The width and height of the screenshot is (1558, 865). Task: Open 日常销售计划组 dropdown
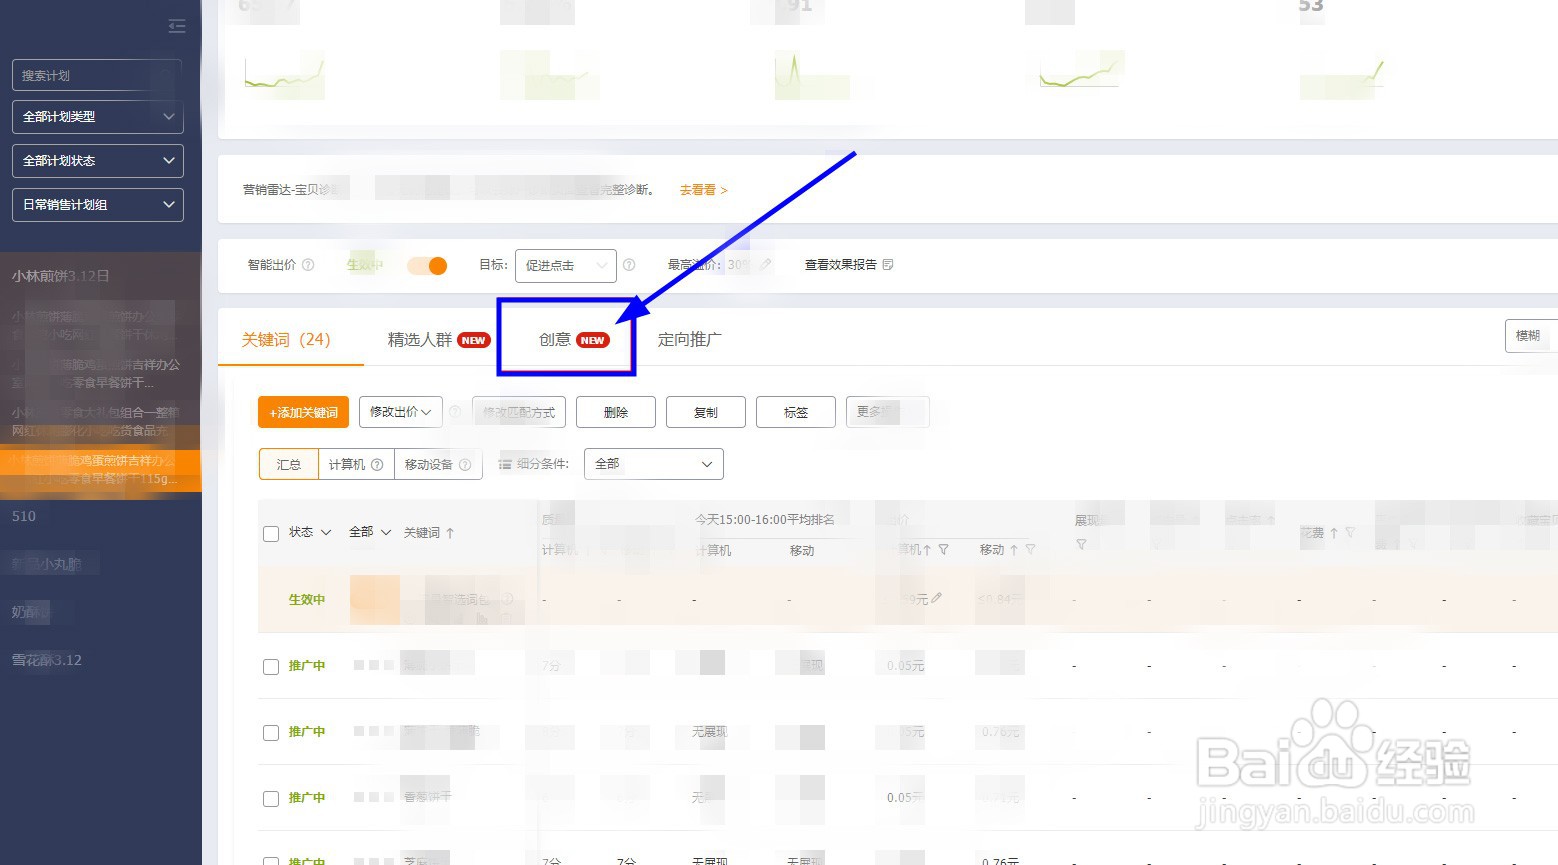pos(98,205)
